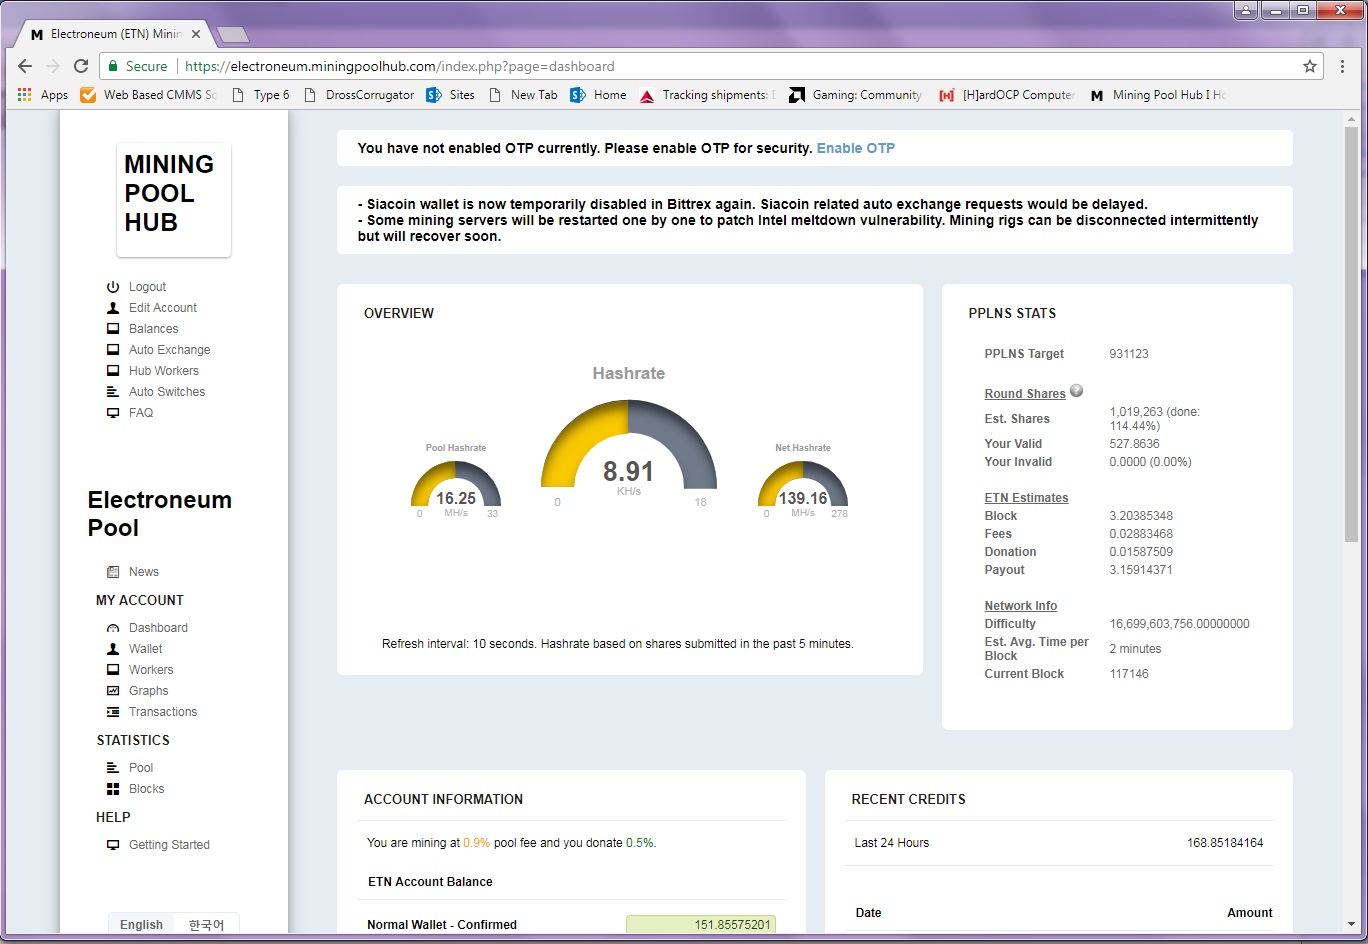Click the Network Info heading
This screenshot has height=944, width=1368.
(1021, 606)
